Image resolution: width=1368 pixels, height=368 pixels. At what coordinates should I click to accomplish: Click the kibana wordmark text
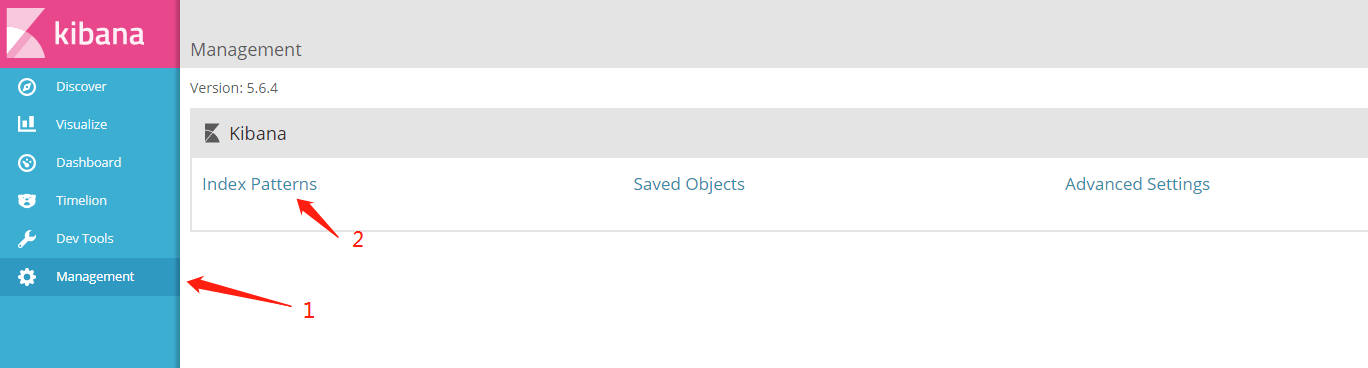[x=99, y=32]
